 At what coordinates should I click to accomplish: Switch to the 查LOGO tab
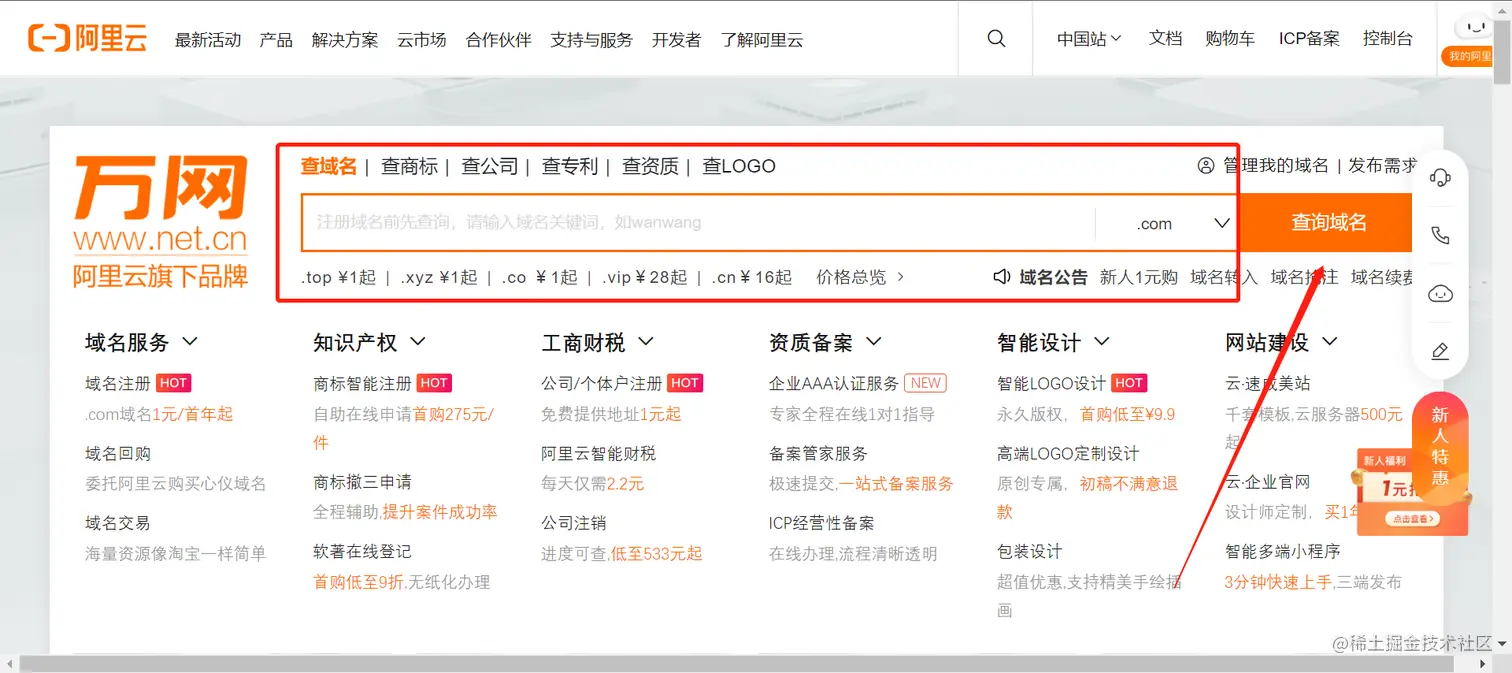(739, 166)
